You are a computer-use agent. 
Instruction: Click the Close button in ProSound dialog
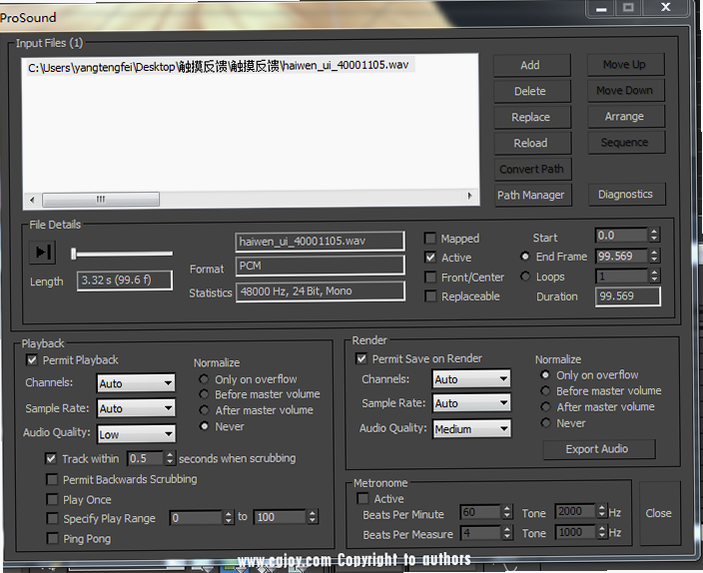click(x=659, y=513)
